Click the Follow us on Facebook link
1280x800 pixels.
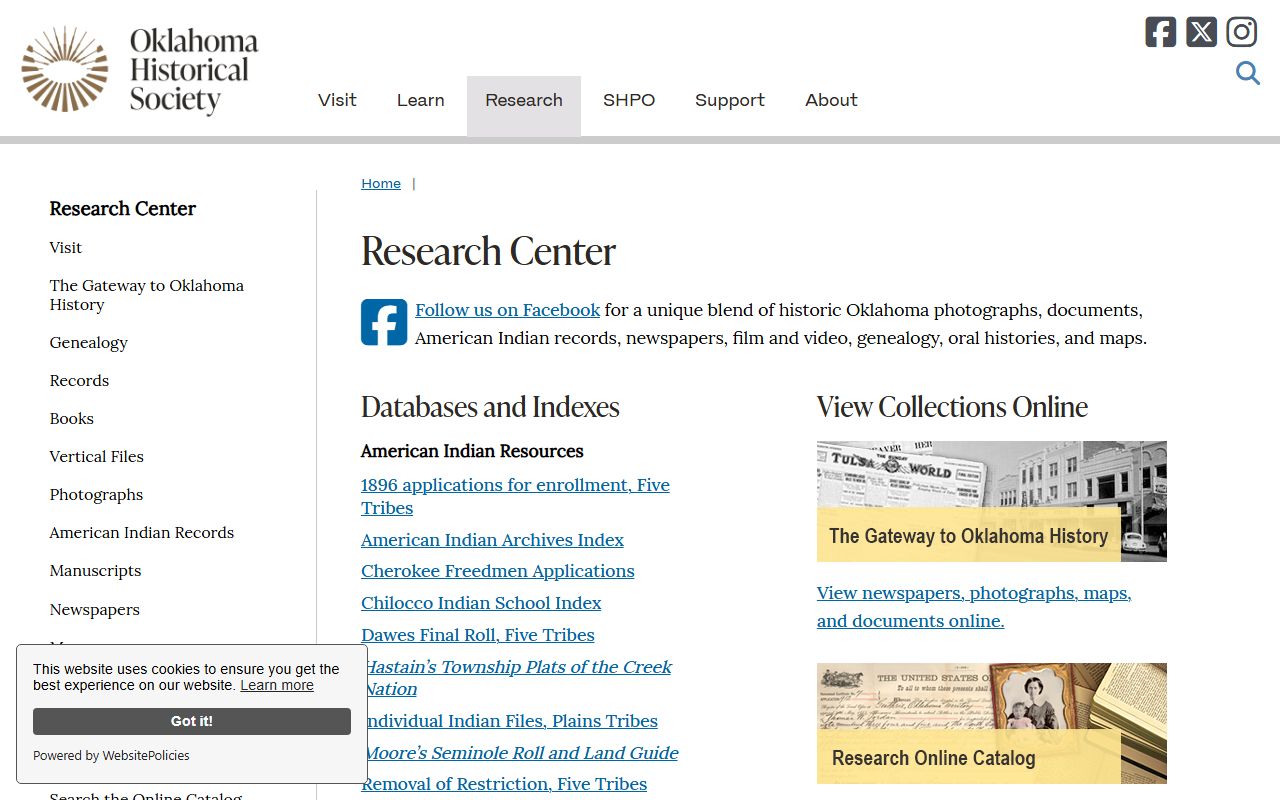click(507, 310)
